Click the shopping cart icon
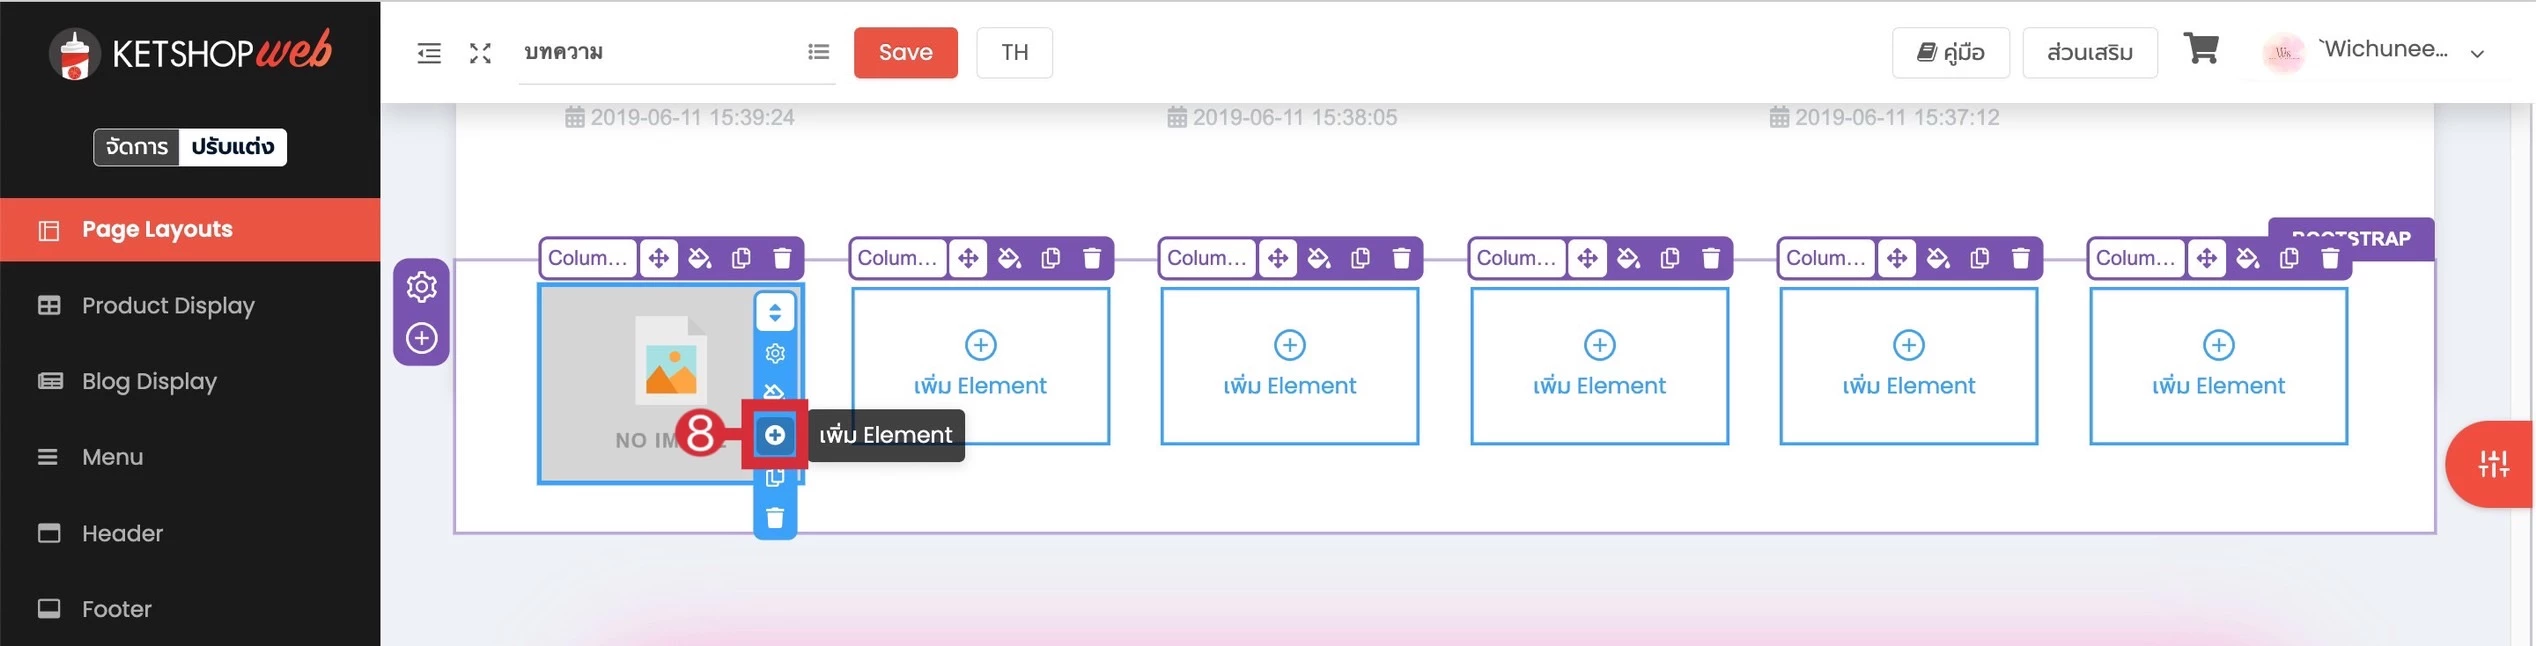This screenshot has height=646, width=2536. click(2200, 49)
